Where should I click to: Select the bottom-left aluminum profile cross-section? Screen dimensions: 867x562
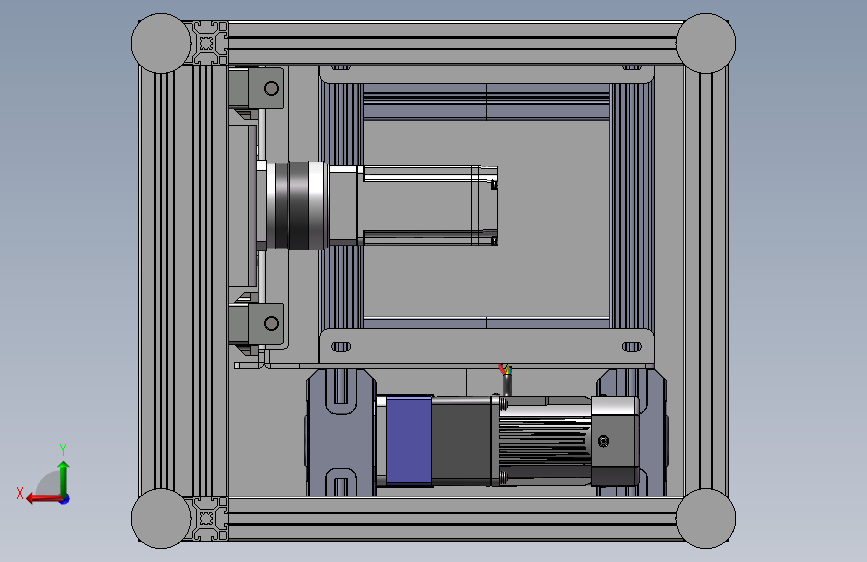tap(209, 518)
